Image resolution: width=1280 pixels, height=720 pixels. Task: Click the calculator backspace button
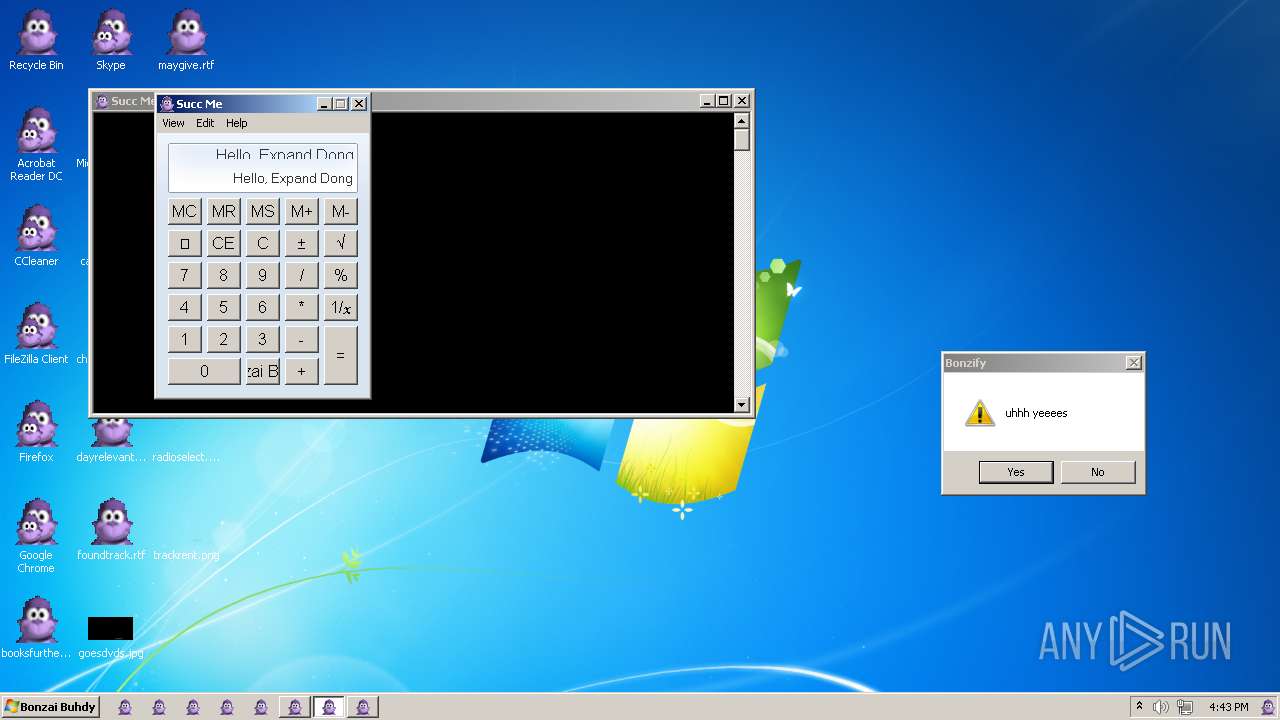point(184,243)
